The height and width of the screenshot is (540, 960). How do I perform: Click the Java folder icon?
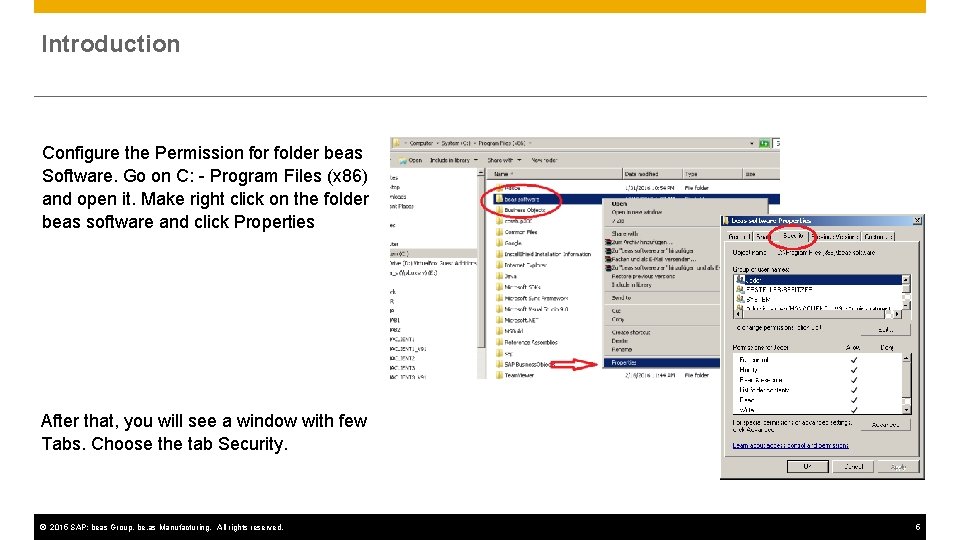(x=499, y=276)
